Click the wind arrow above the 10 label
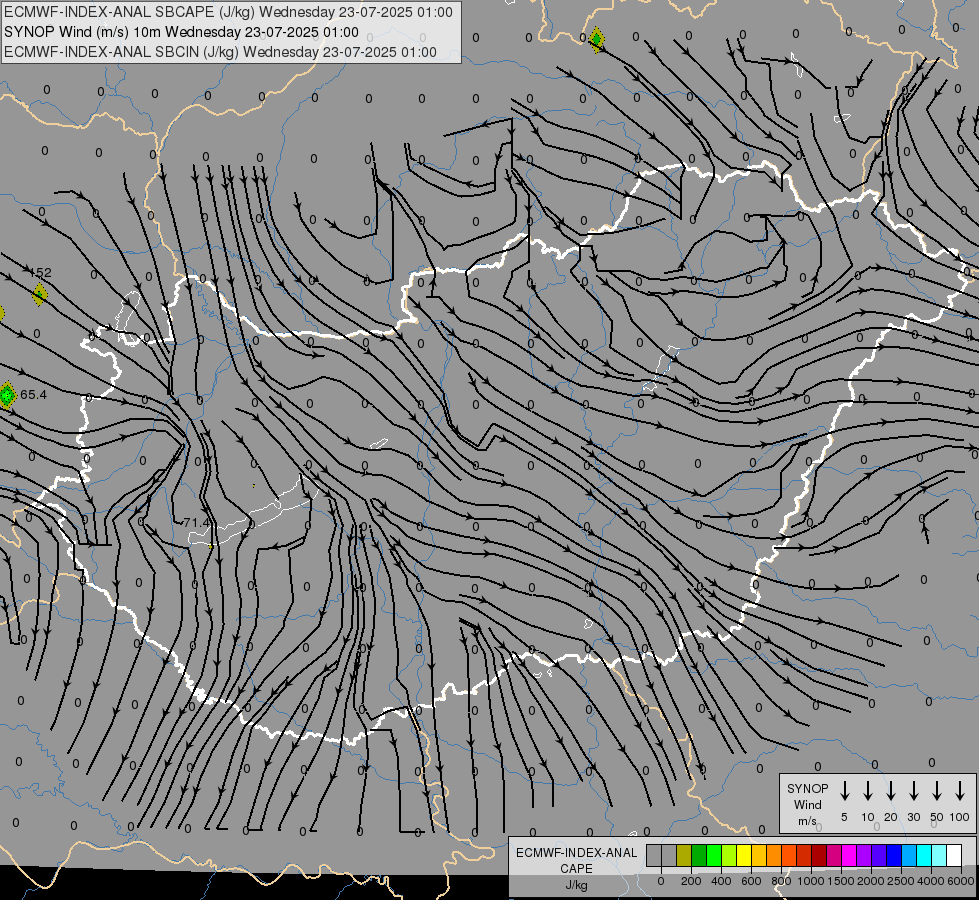Viewport: 979px width, 900px height. (x=867, y=791)
